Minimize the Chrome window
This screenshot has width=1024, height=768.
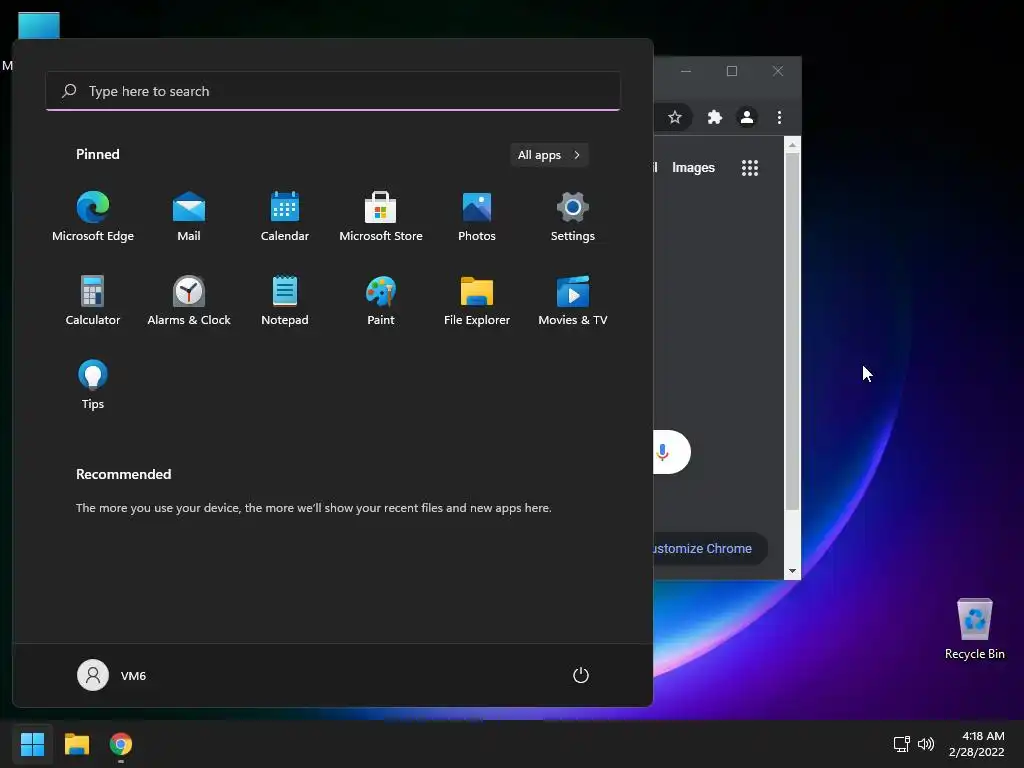point(686,71)
